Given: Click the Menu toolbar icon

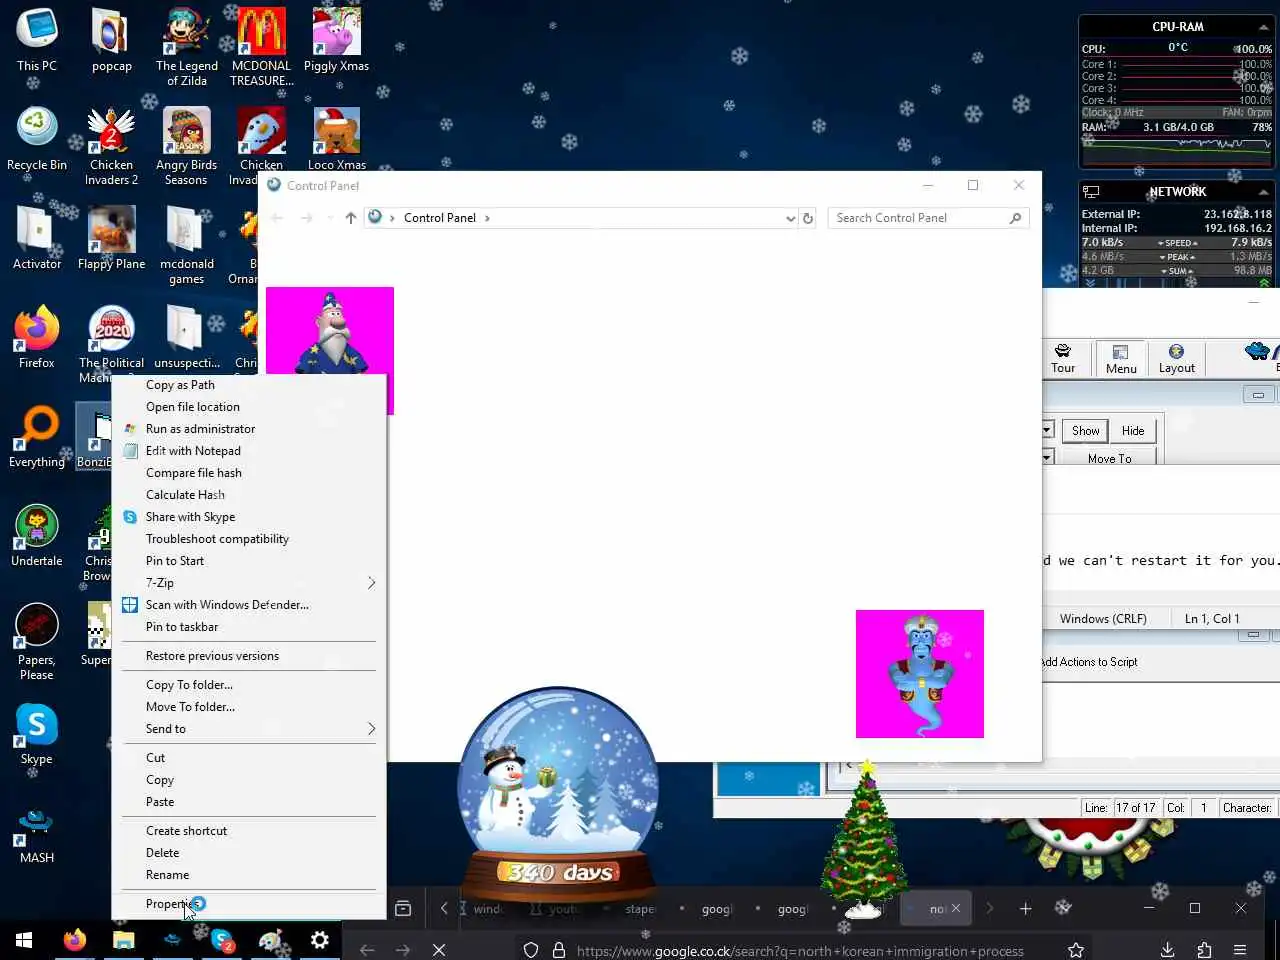Looking at the screenshot, I should click(x=1121, y=359).
